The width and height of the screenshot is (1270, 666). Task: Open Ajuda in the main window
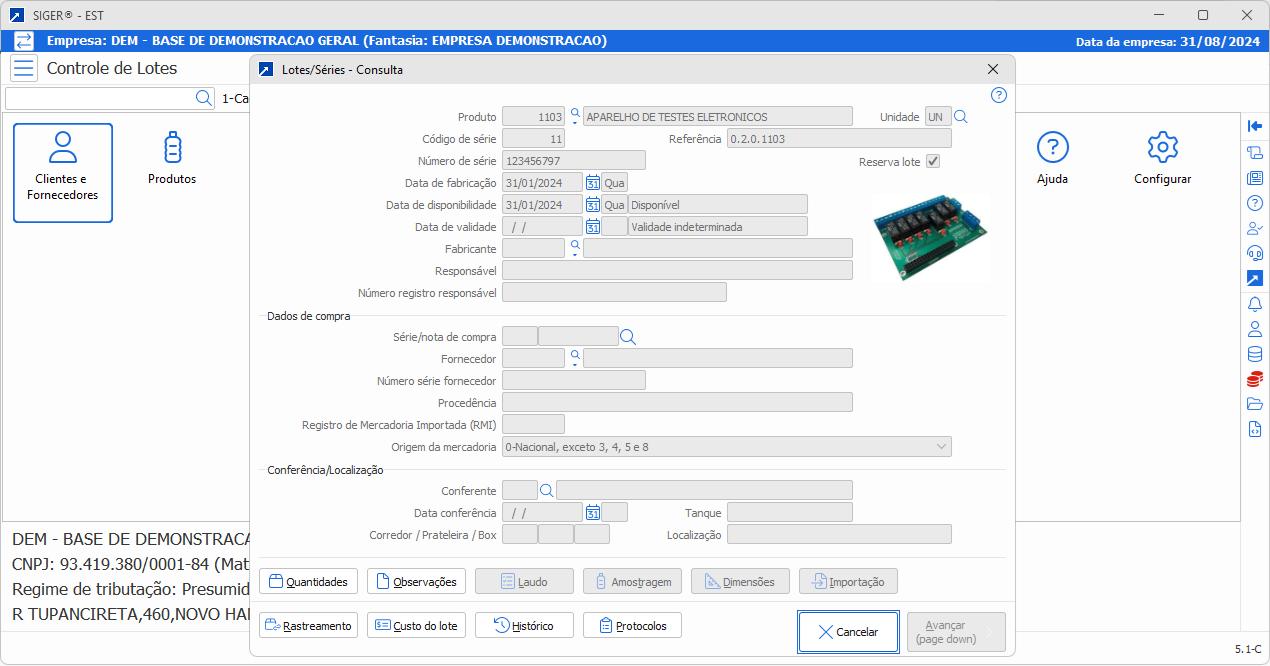tap(1052, 160)
